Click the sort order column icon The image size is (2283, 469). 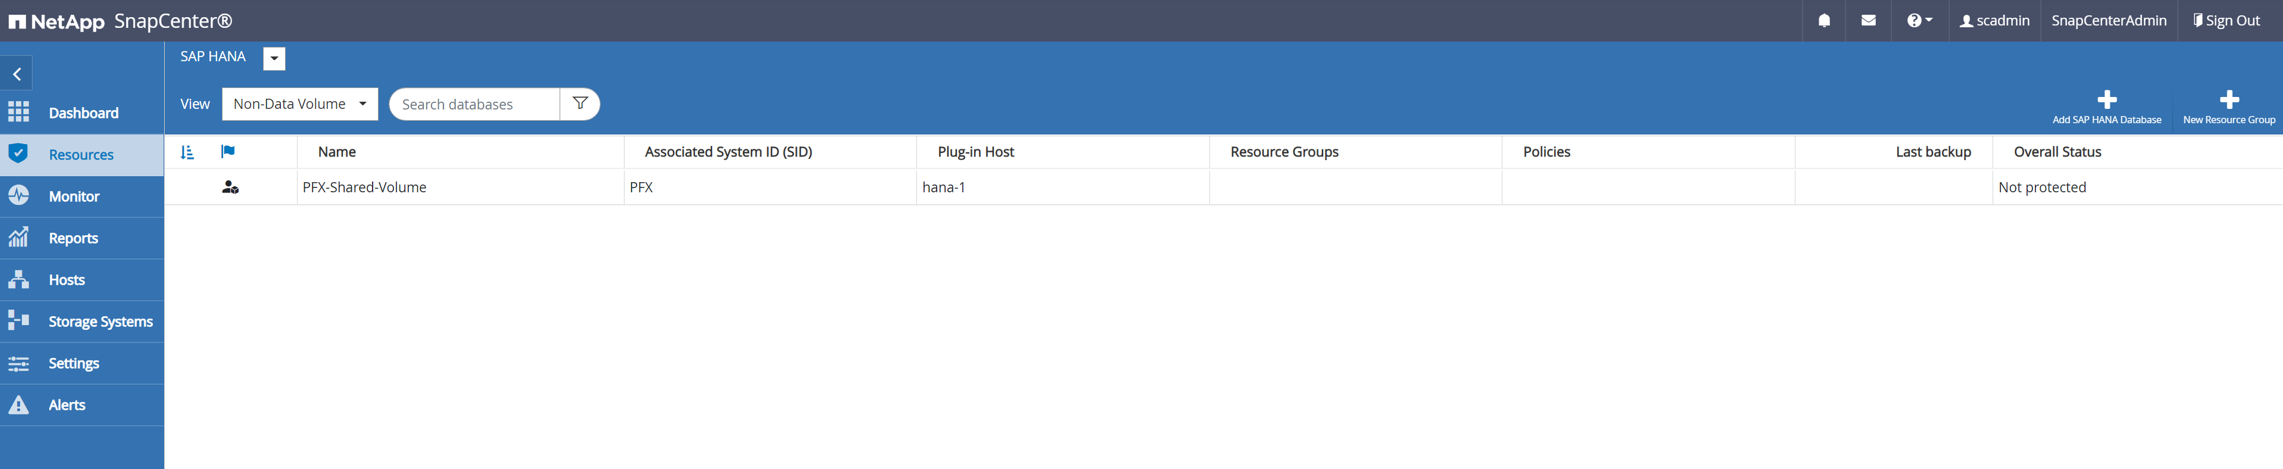pos(187,152)
